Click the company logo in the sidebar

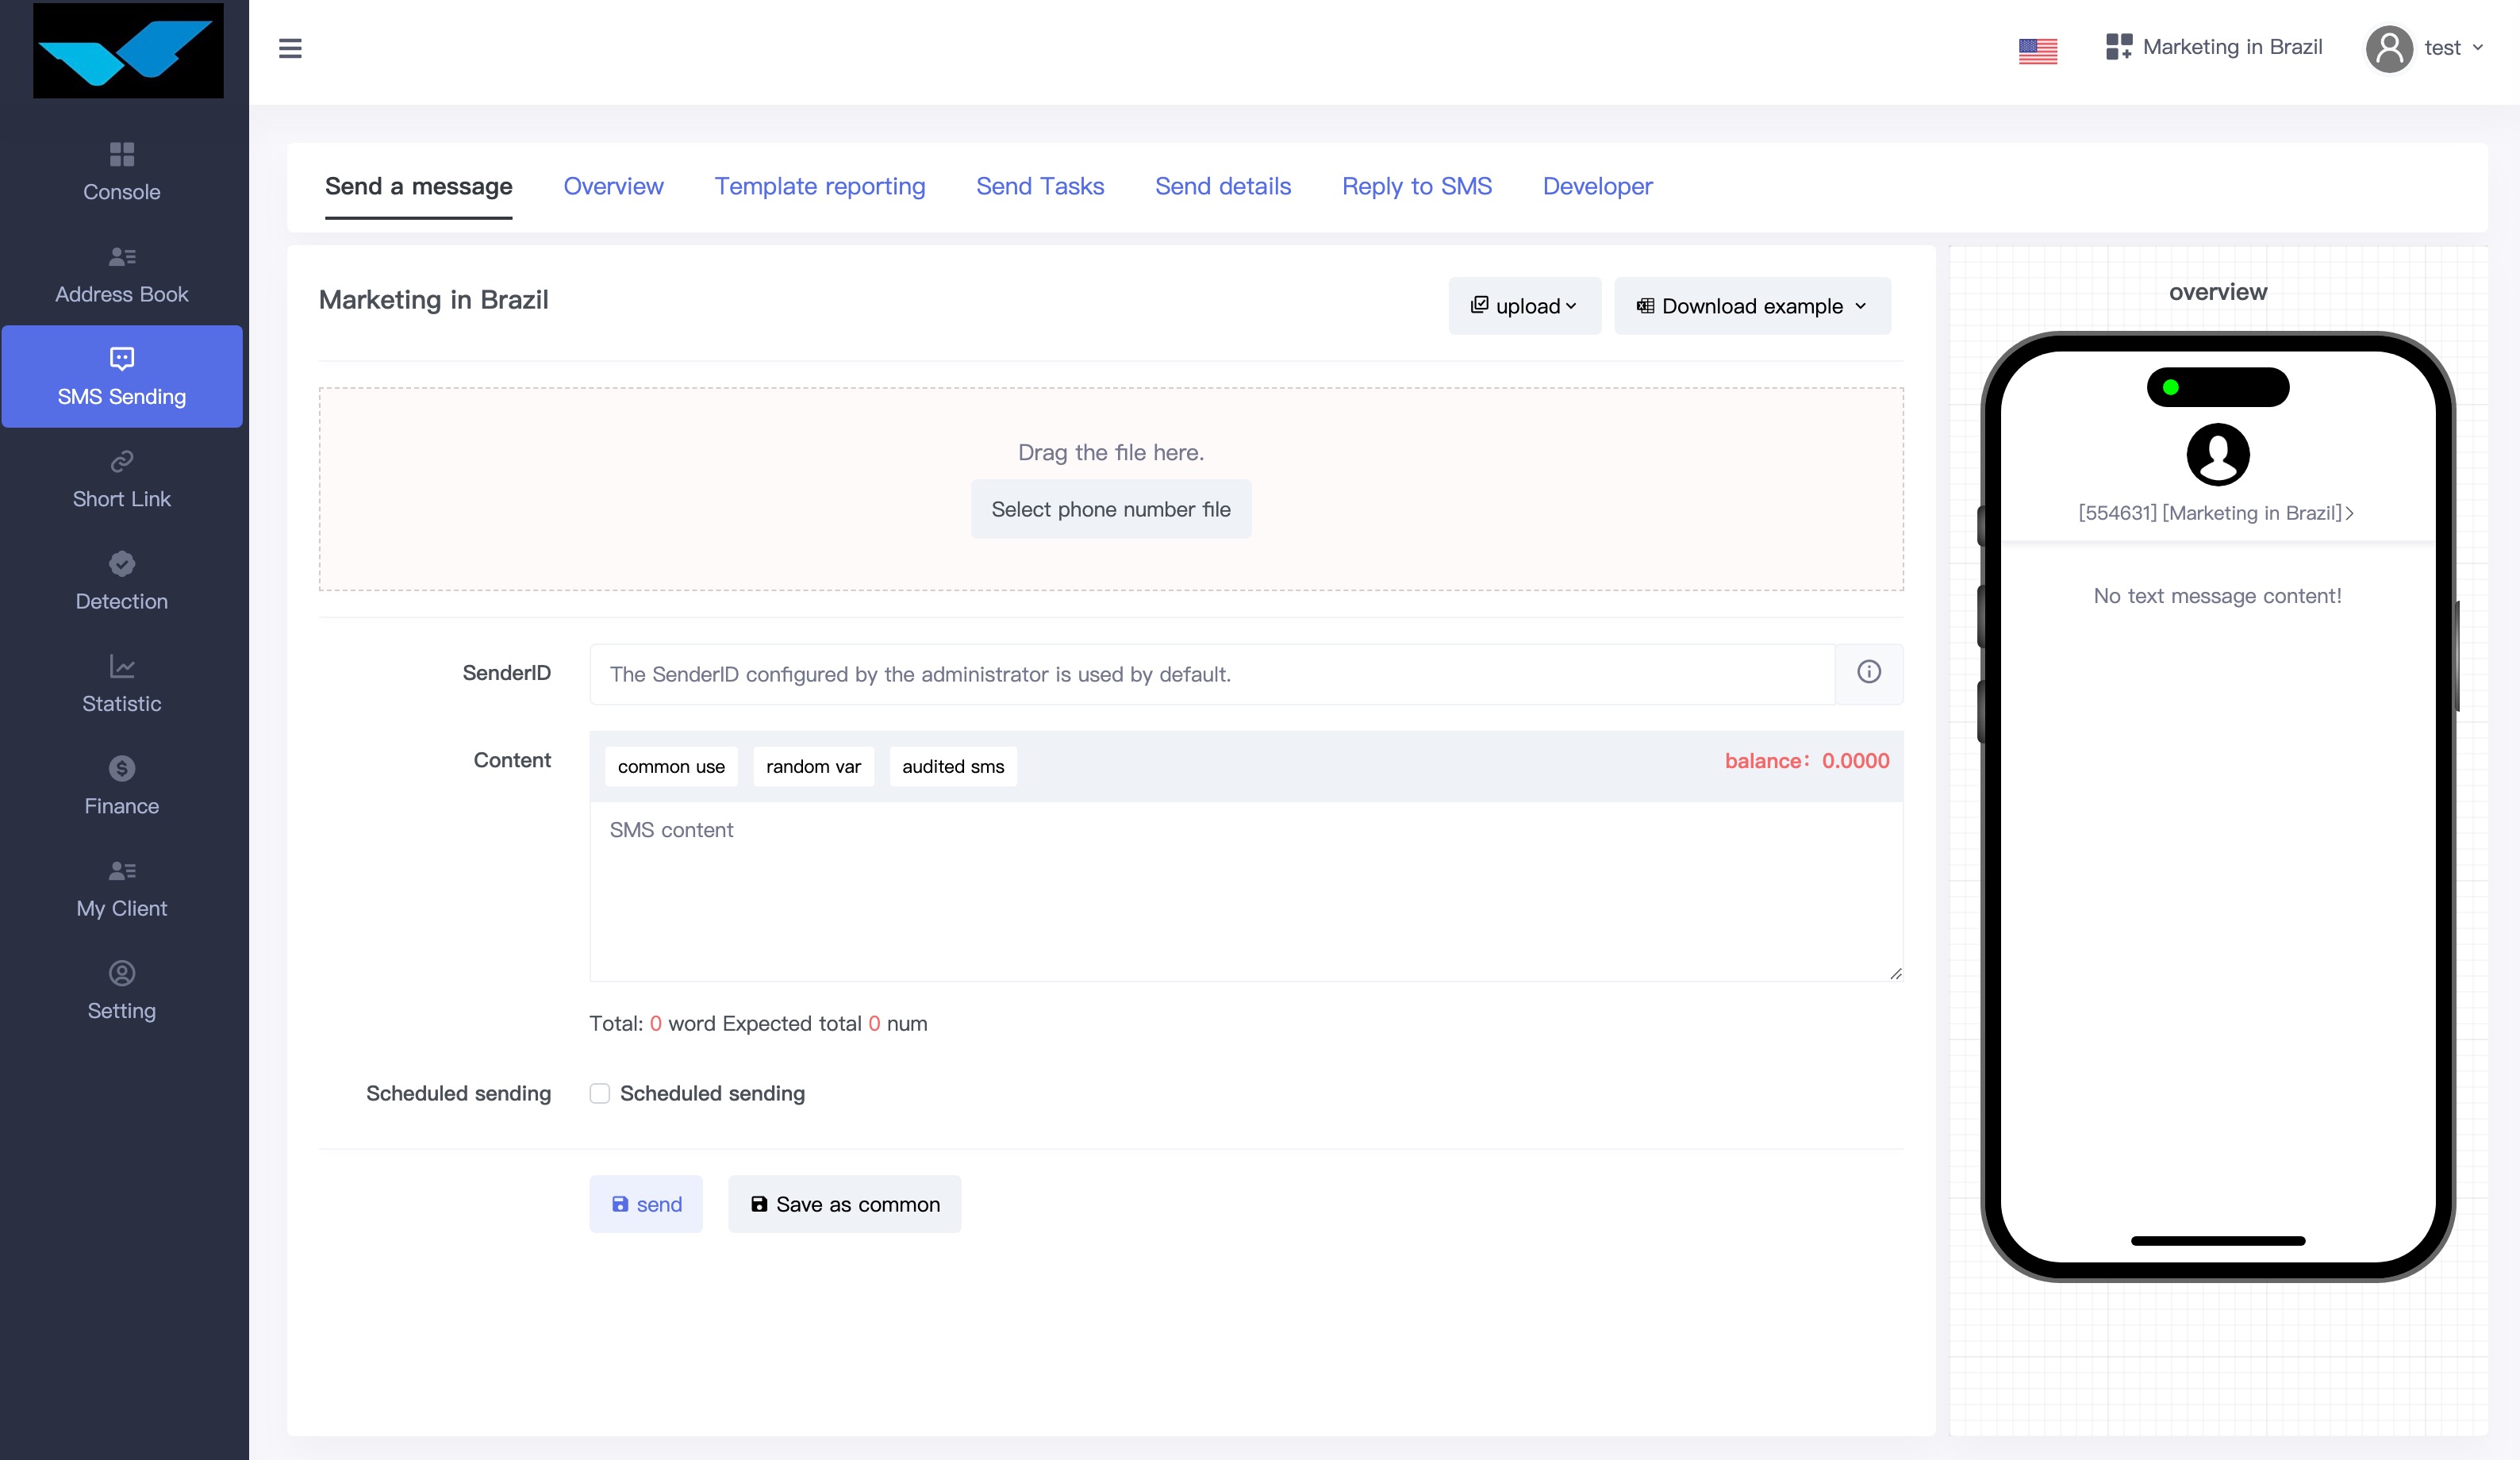coord(128,50)
